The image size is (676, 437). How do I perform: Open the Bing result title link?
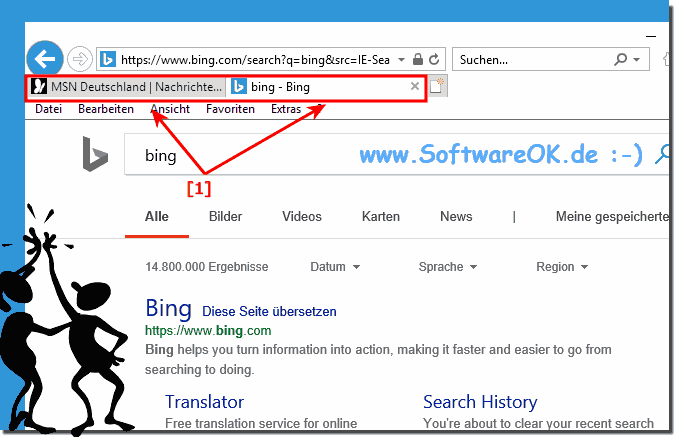(x=169, y=309)
